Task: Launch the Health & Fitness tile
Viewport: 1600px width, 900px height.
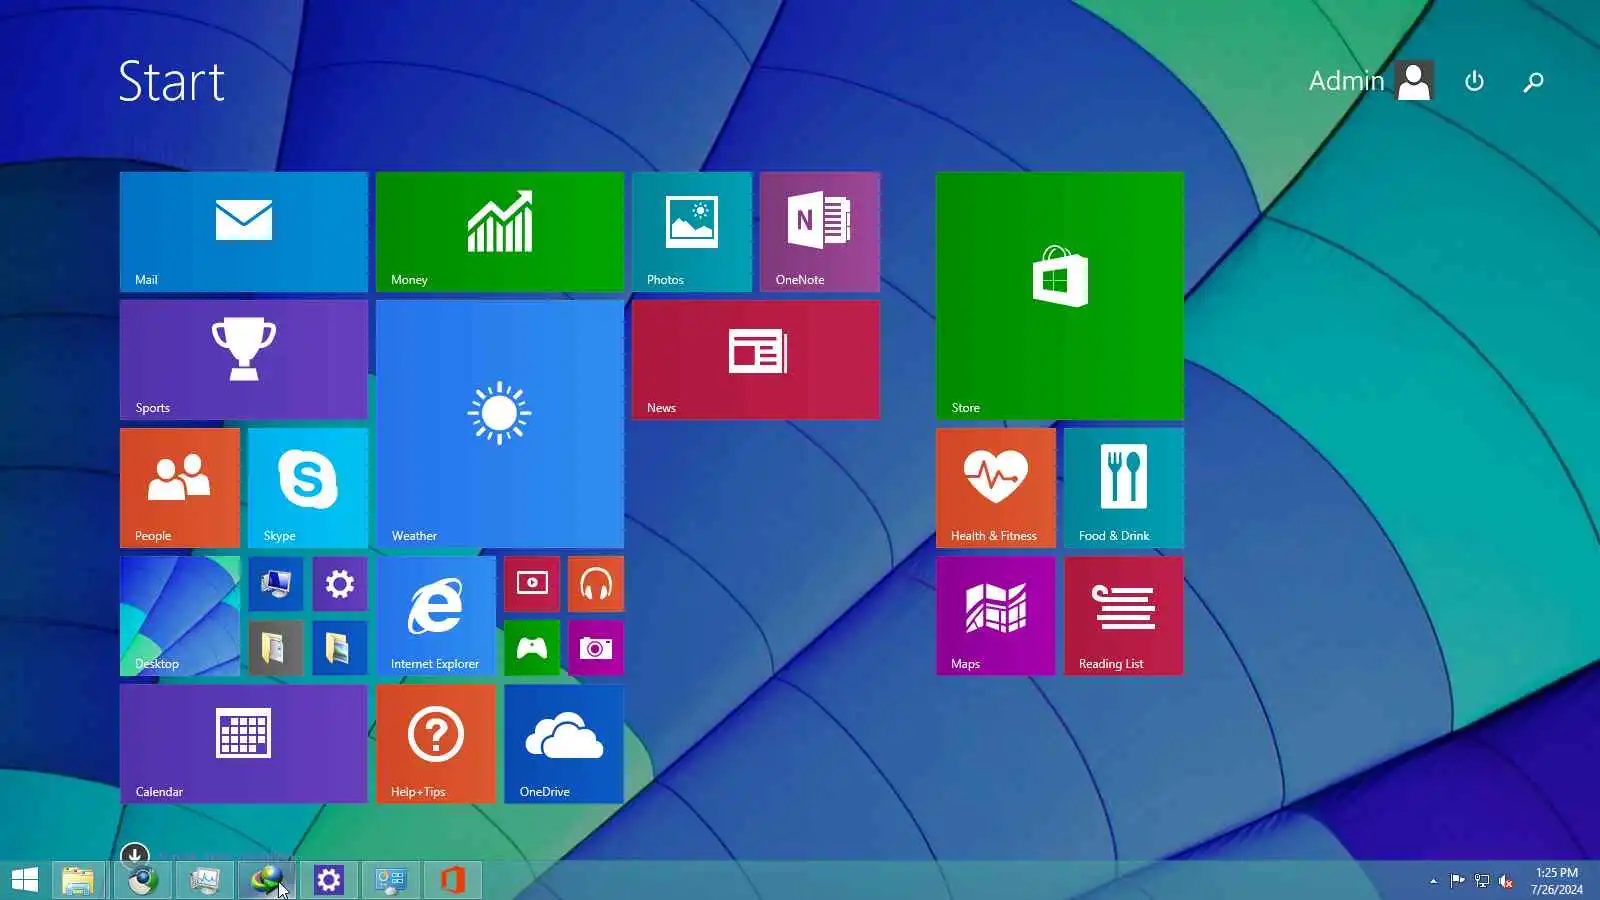Action: pyautogui.click(x=996, y=488)
